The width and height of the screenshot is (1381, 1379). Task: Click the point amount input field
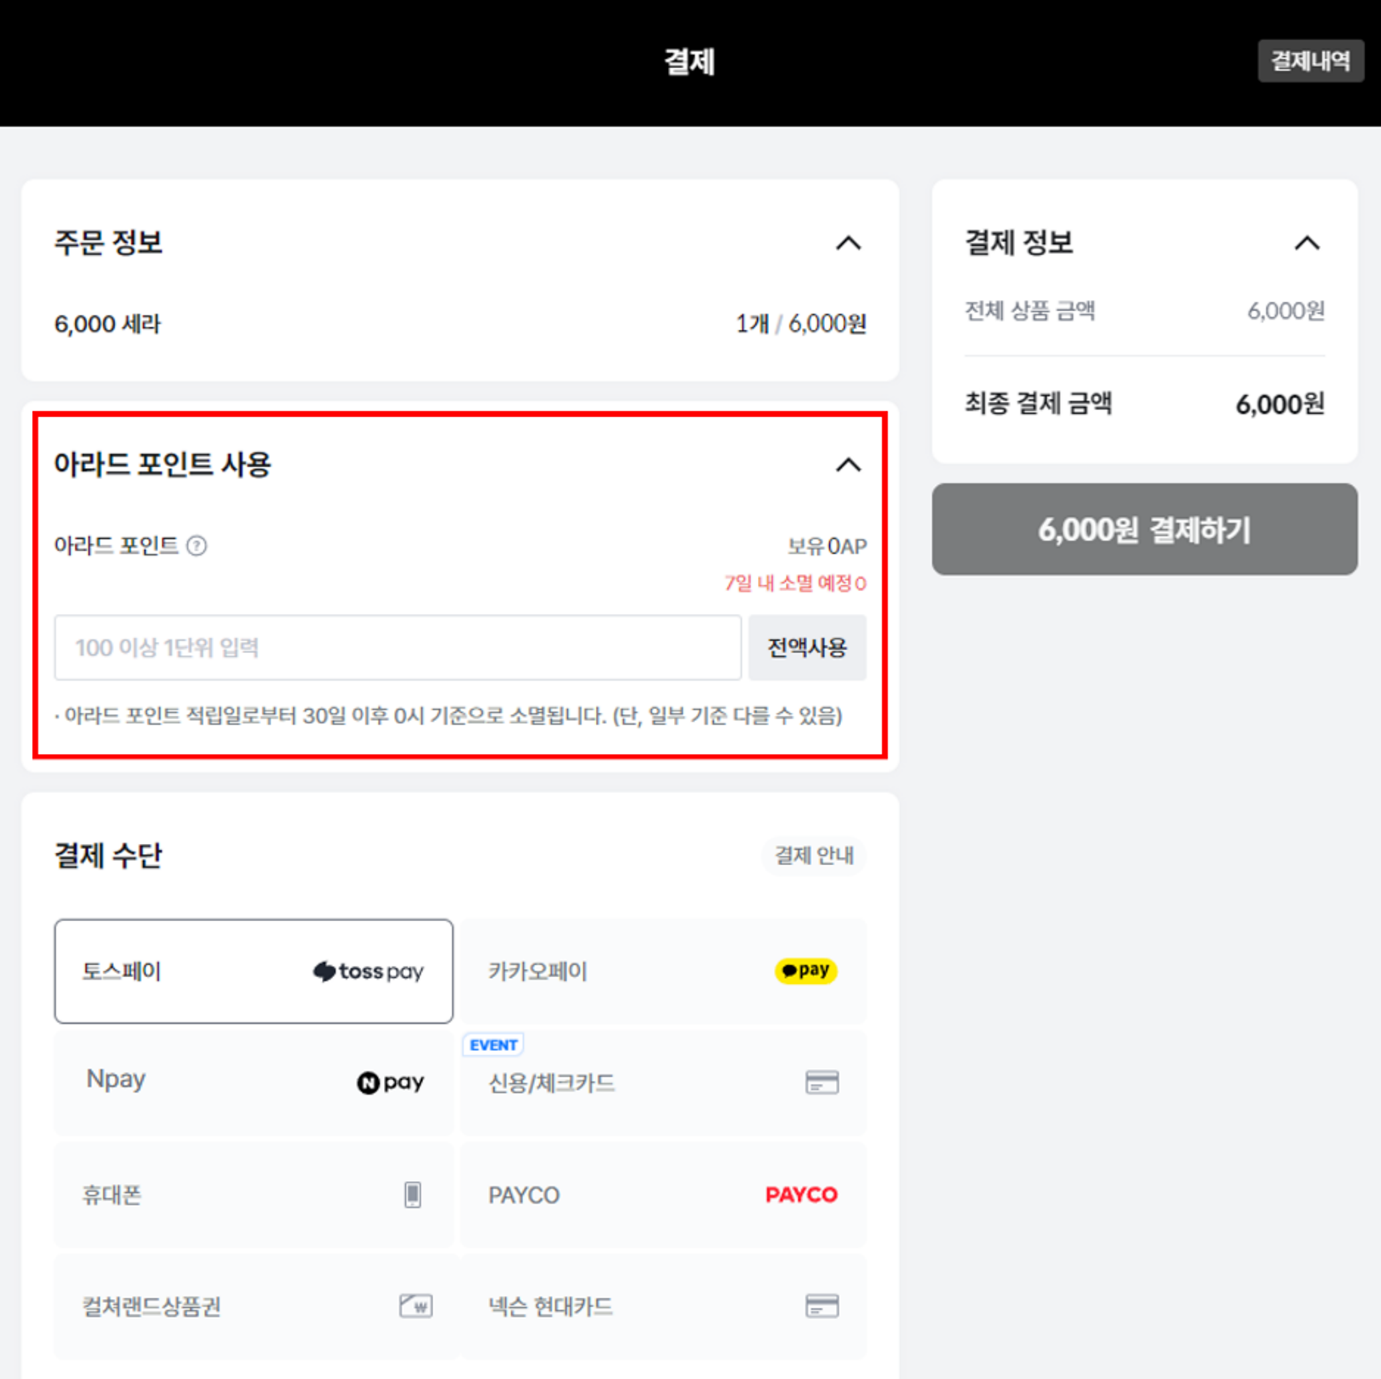[397, 647]
